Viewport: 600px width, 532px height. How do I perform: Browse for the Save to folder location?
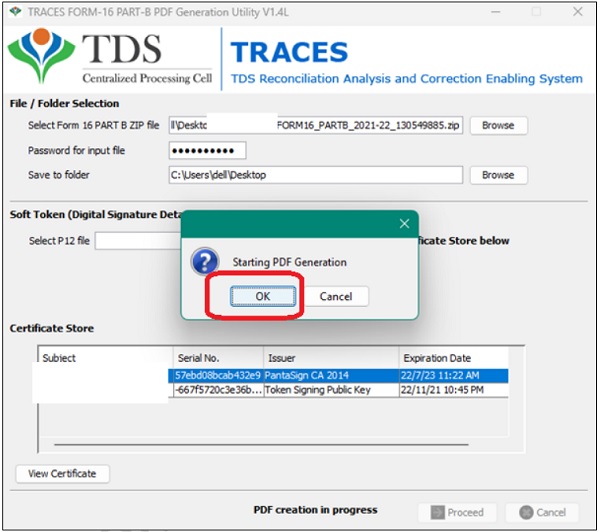[x=497, y=175]
